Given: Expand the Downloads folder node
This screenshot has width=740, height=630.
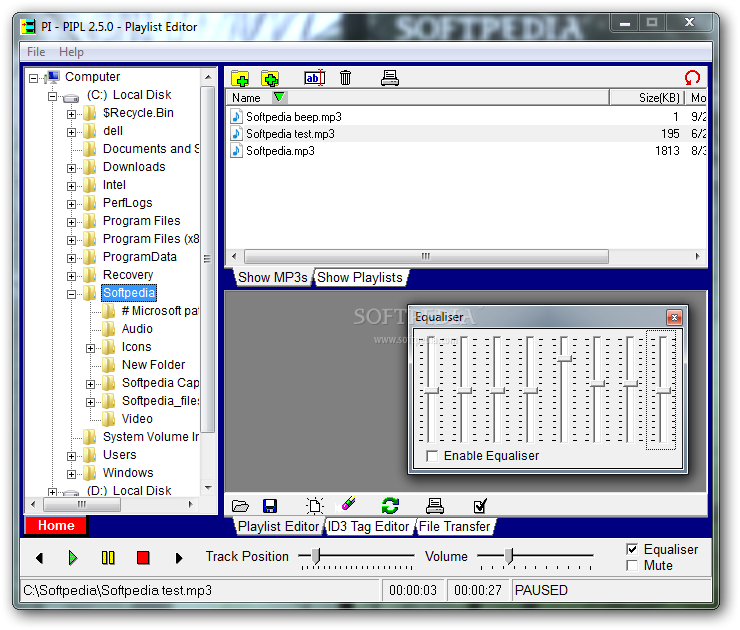Looking at the screenshot, I should coord(71,168).
